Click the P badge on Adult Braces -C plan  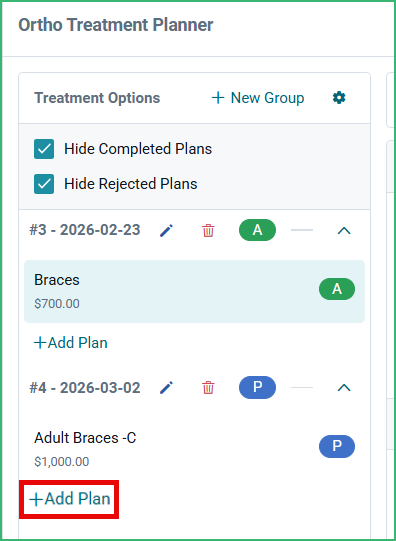point(337,446)
